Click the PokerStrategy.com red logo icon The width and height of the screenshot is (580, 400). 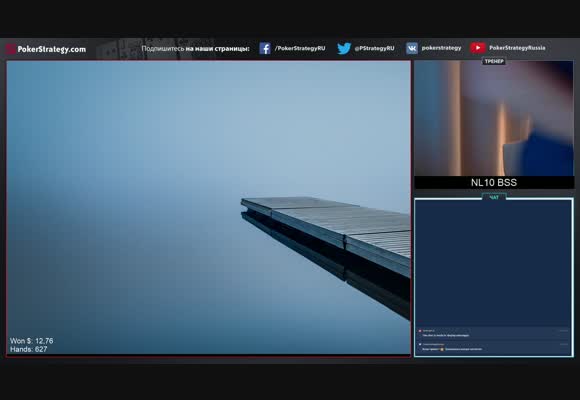pyautogui.click(x=11, y=49)
